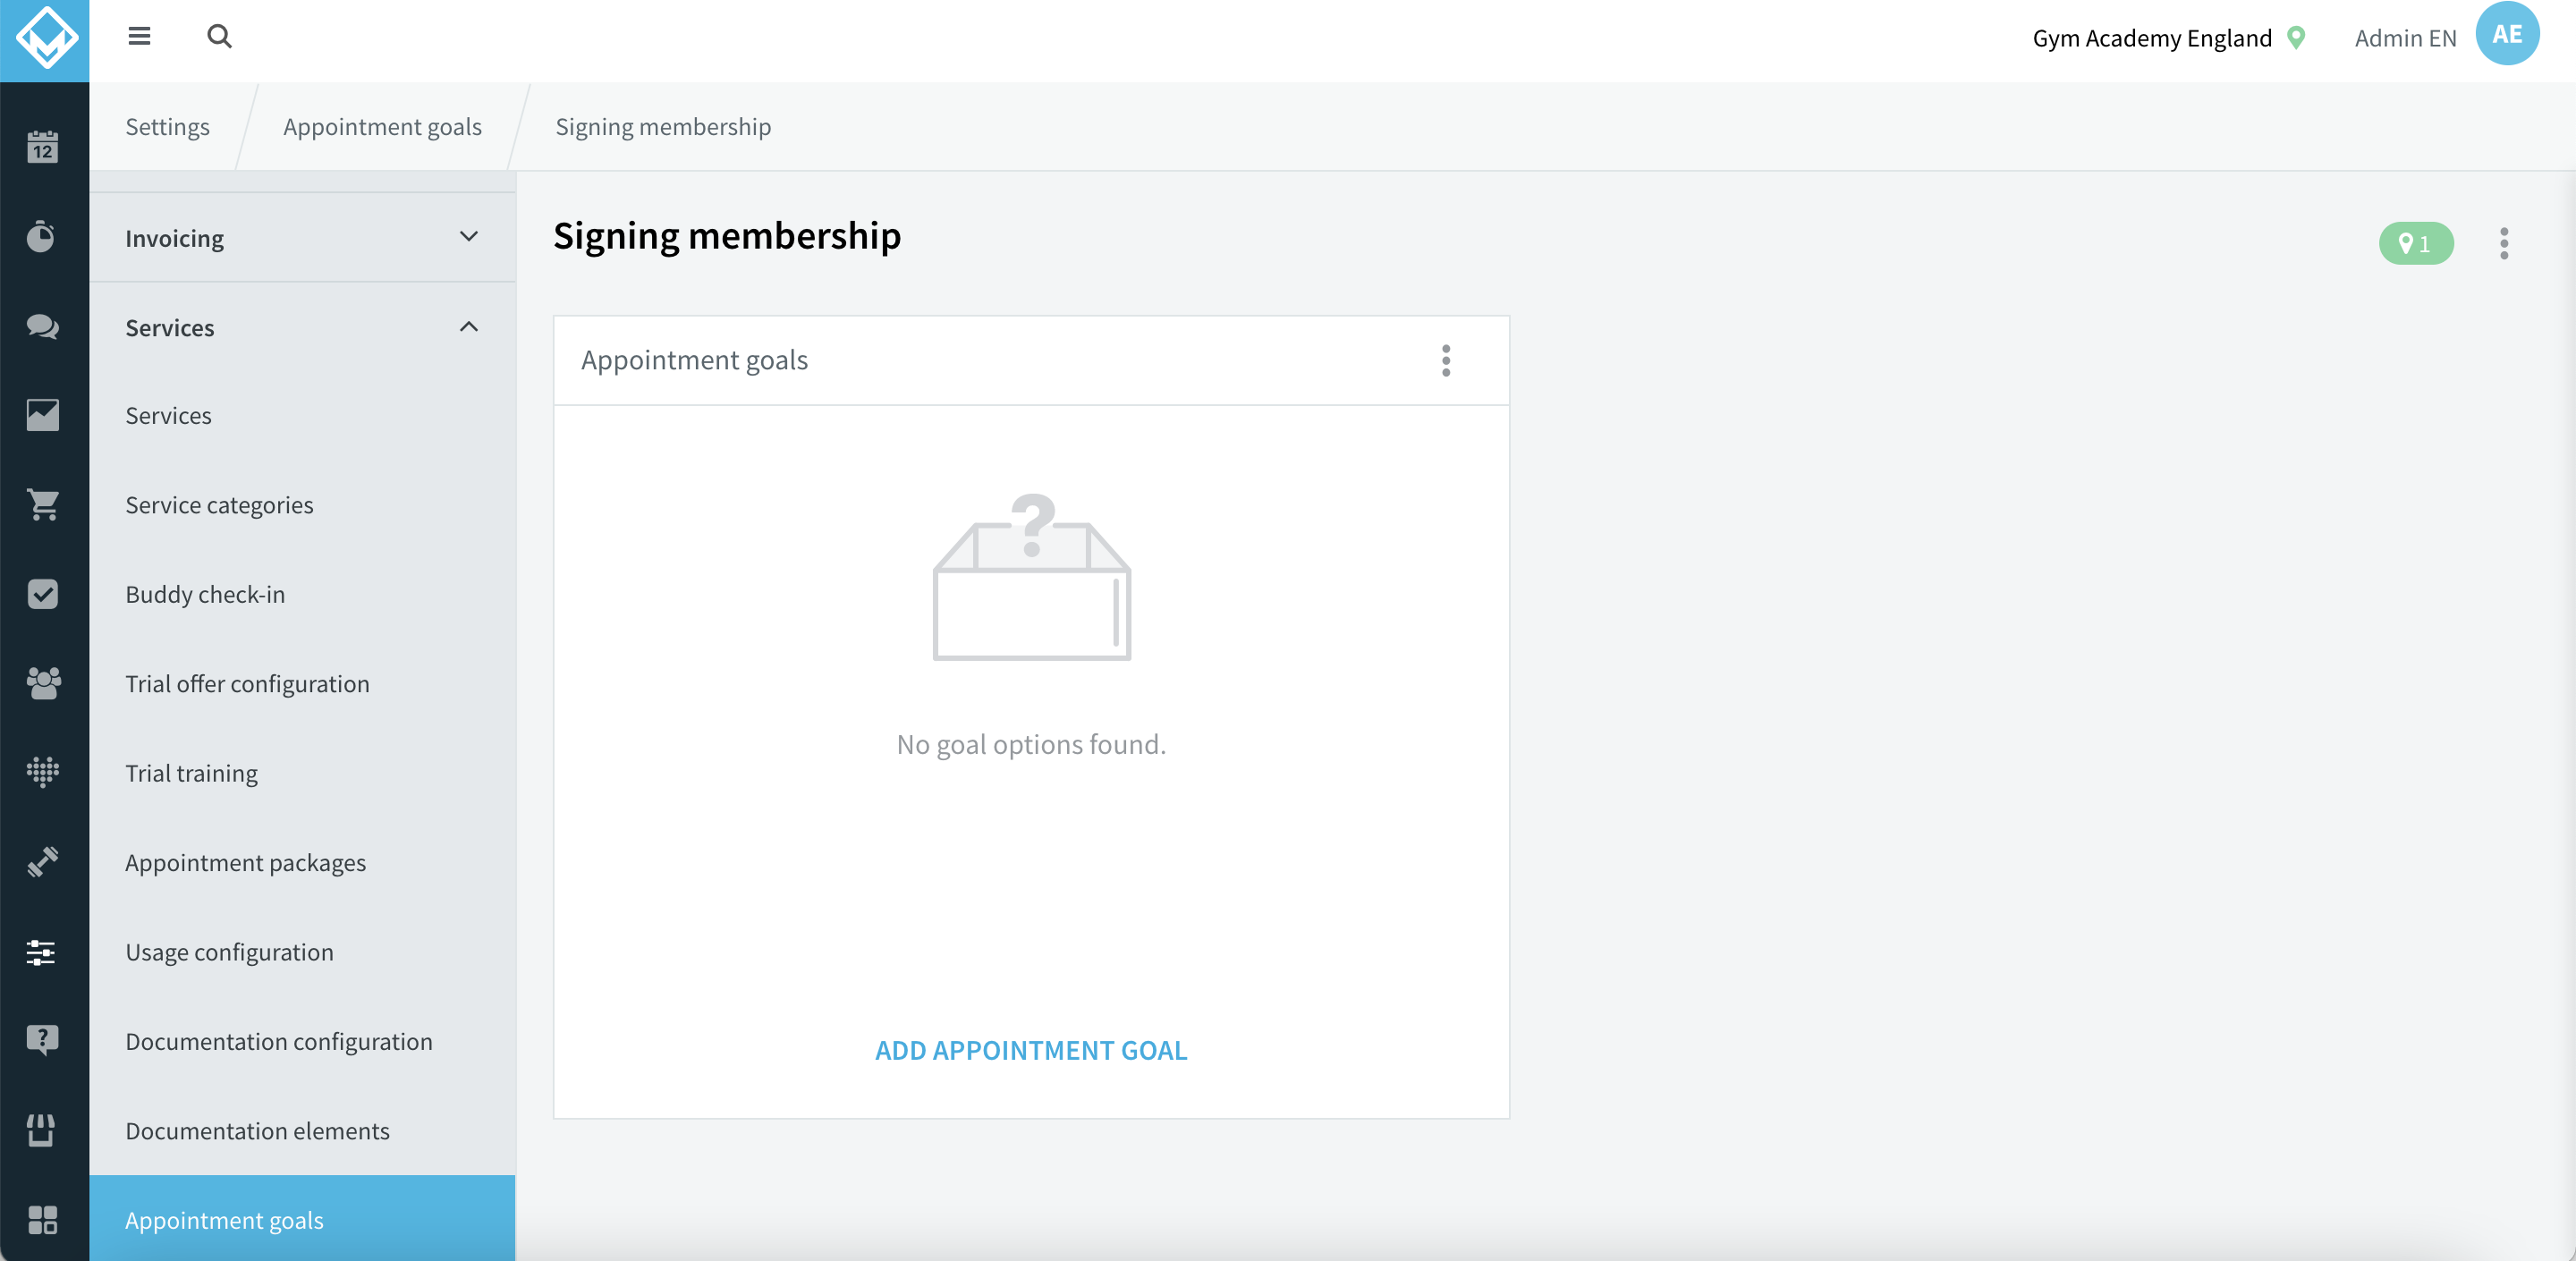Click the settings sliders sidebar icon

pos(42,951)
